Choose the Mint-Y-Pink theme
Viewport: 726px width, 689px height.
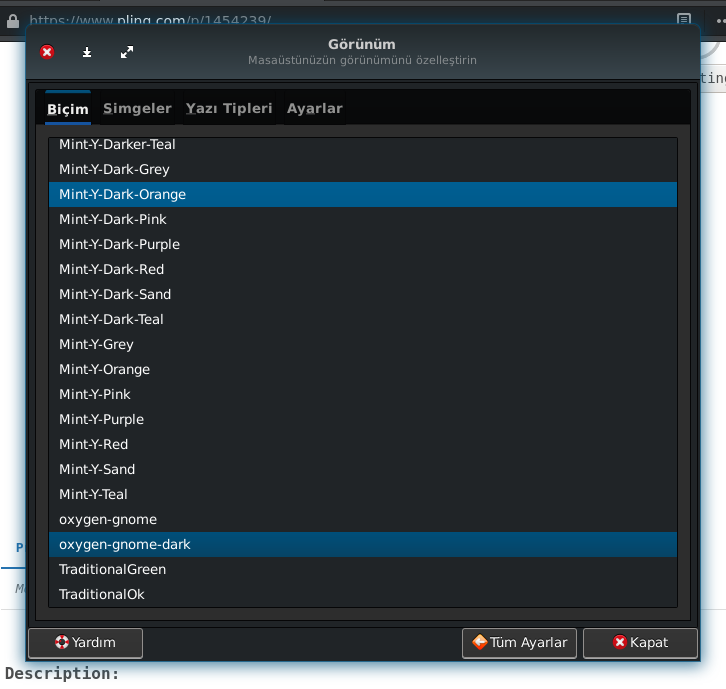coord(363,395)
